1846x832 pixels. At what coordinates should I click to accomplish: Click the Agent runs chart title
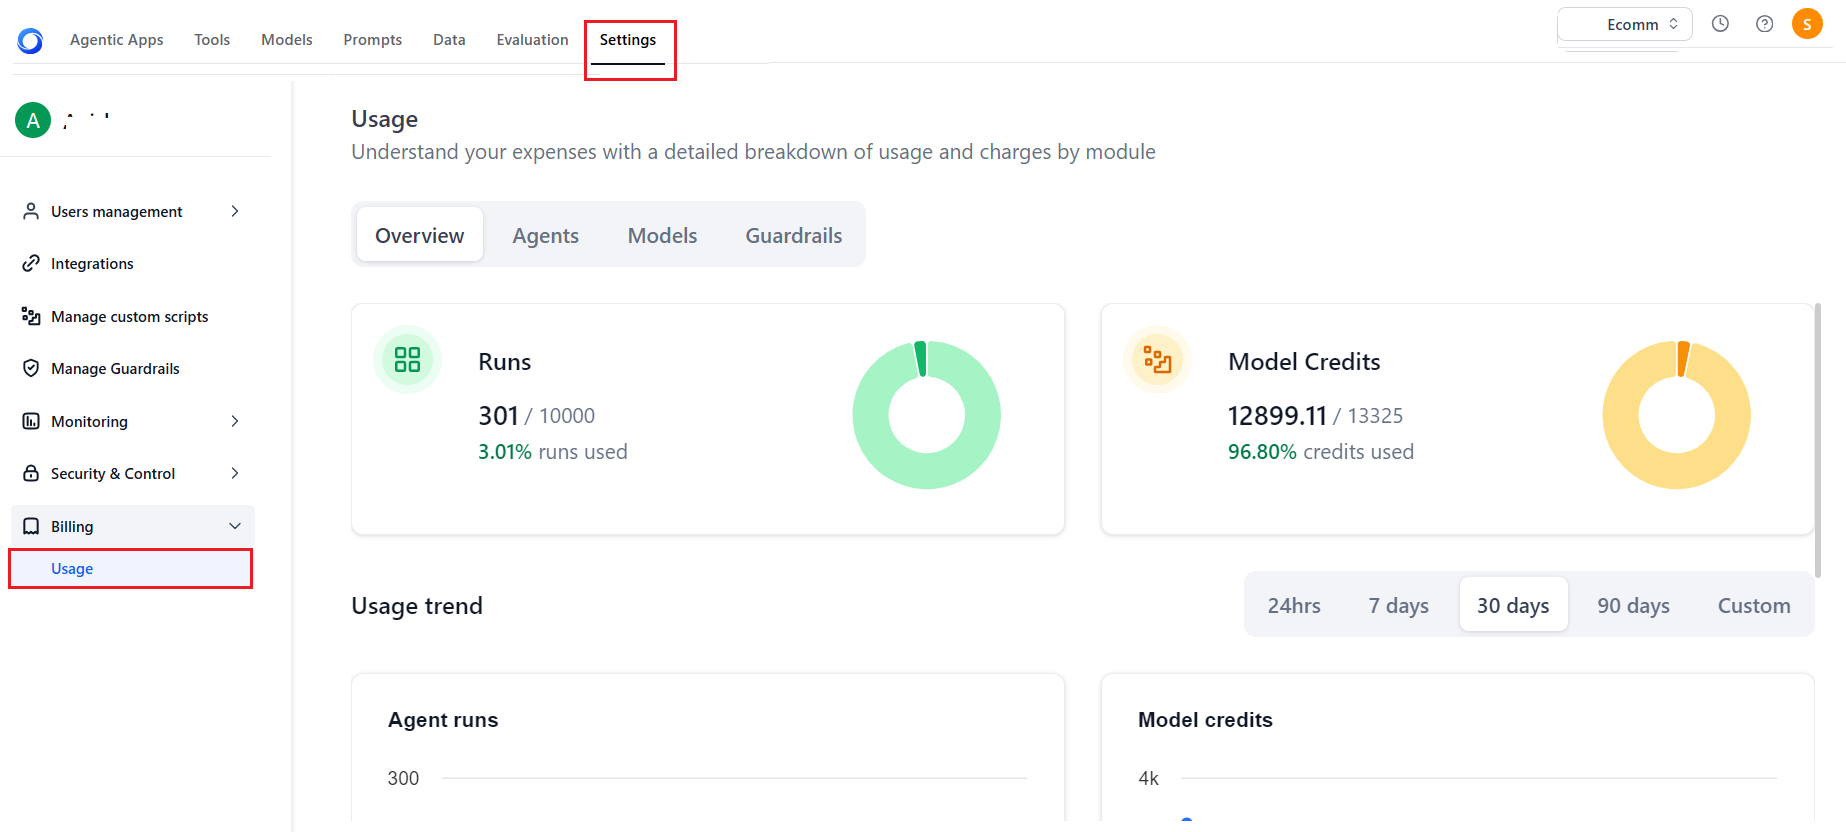443,720
